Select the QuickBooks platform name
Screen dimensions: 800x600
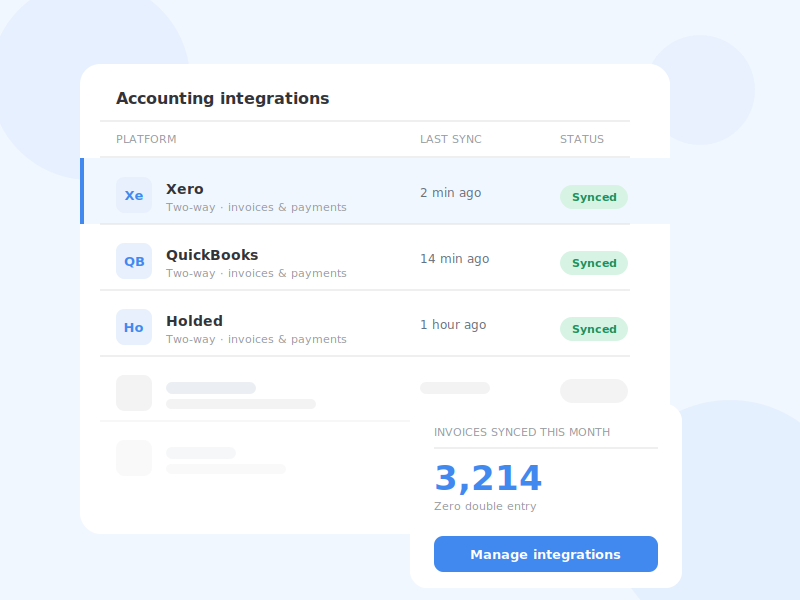pos(212,255)
